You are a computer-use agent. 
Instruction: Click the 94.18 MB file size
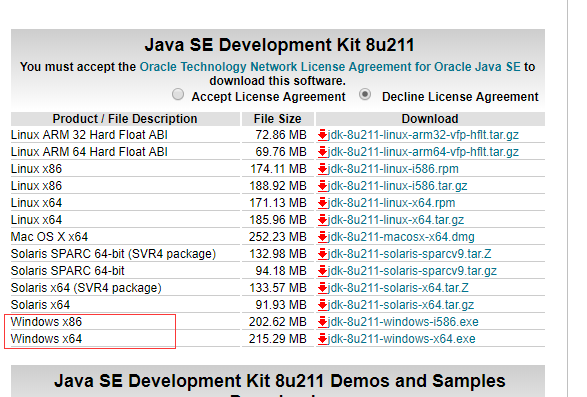(281, 271)
